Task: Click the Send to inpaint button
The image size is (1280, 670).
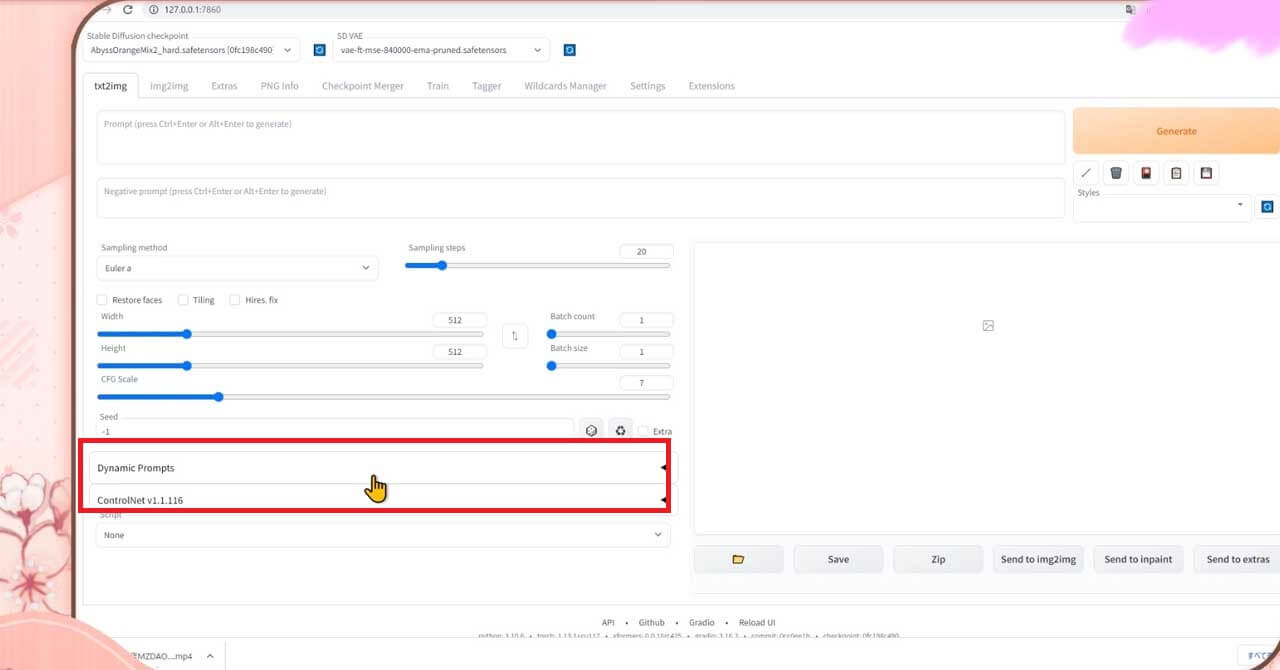Action: point(1138,559)
